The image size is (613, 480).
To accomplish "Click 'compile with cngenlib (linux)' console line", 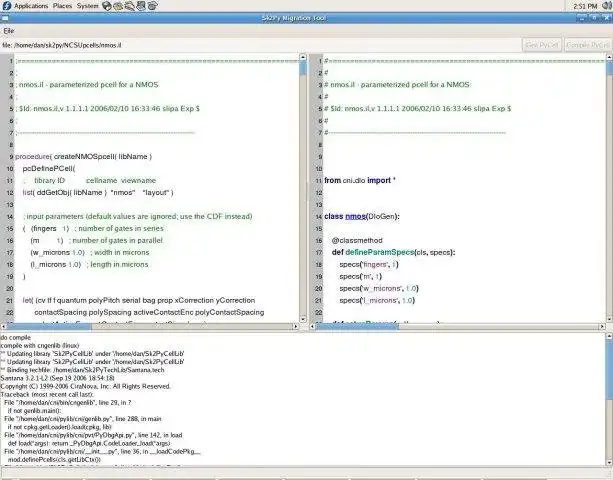I will pos(40,346).
